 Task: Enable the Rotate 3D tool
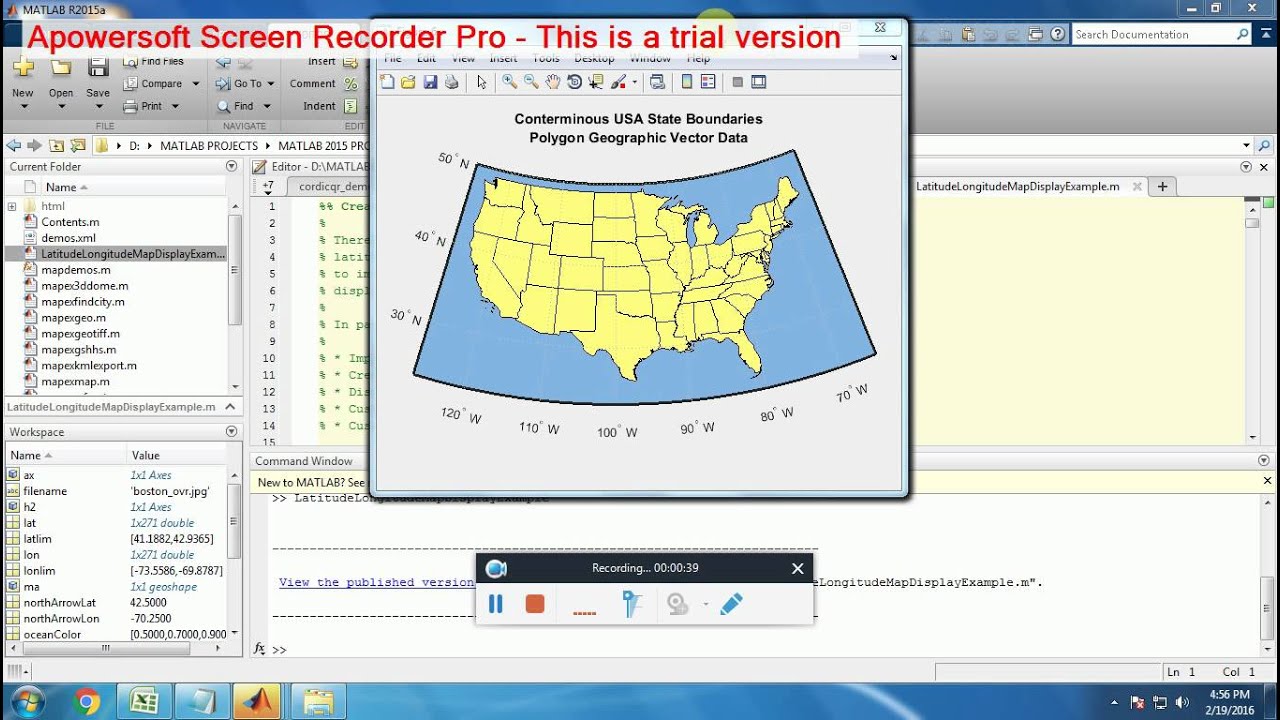pos(575,82)
